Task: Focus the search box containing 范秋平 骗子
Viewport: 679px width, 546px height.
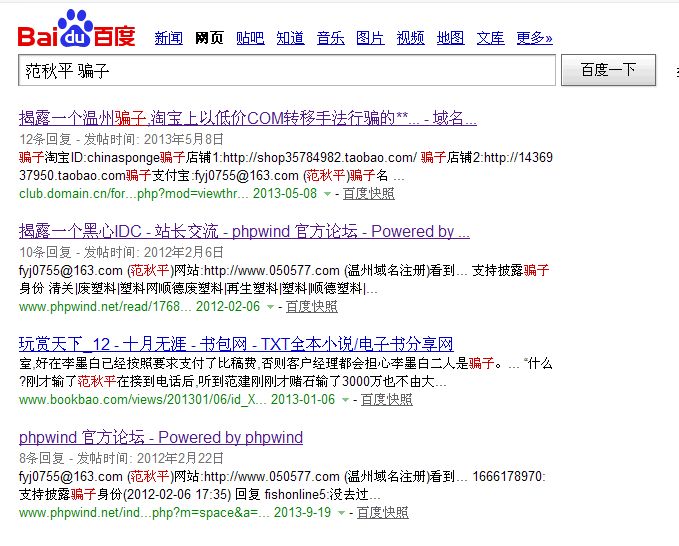Action: click(x=287, y=70)
